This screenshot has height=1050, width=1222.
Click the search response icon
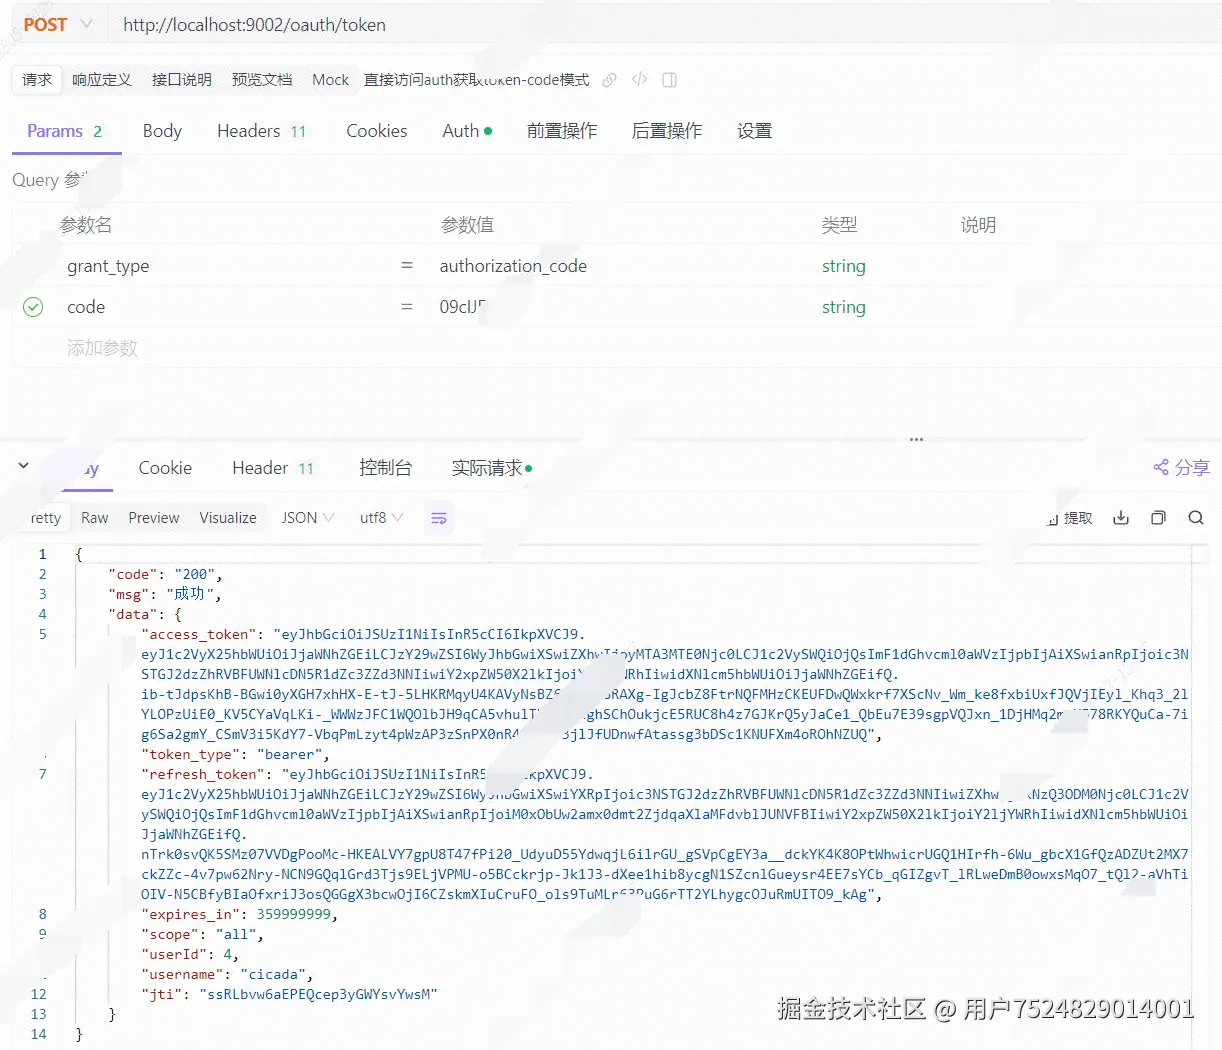(1196, 518)
